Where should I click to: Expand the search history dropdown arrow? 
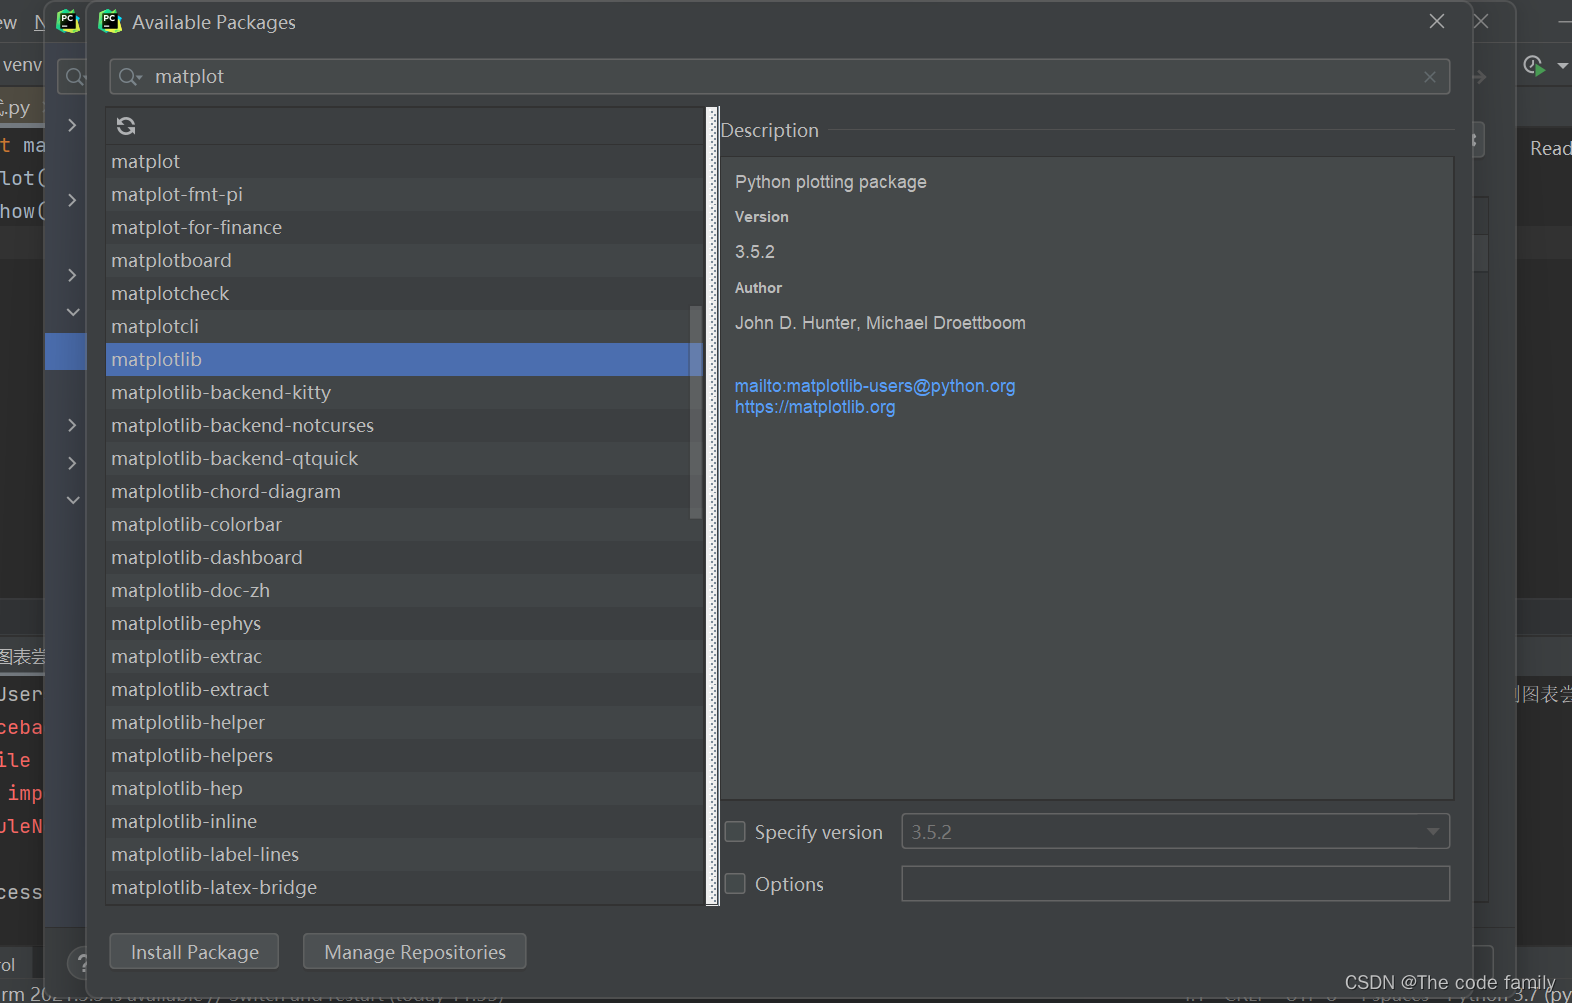(x=140, y=78)
